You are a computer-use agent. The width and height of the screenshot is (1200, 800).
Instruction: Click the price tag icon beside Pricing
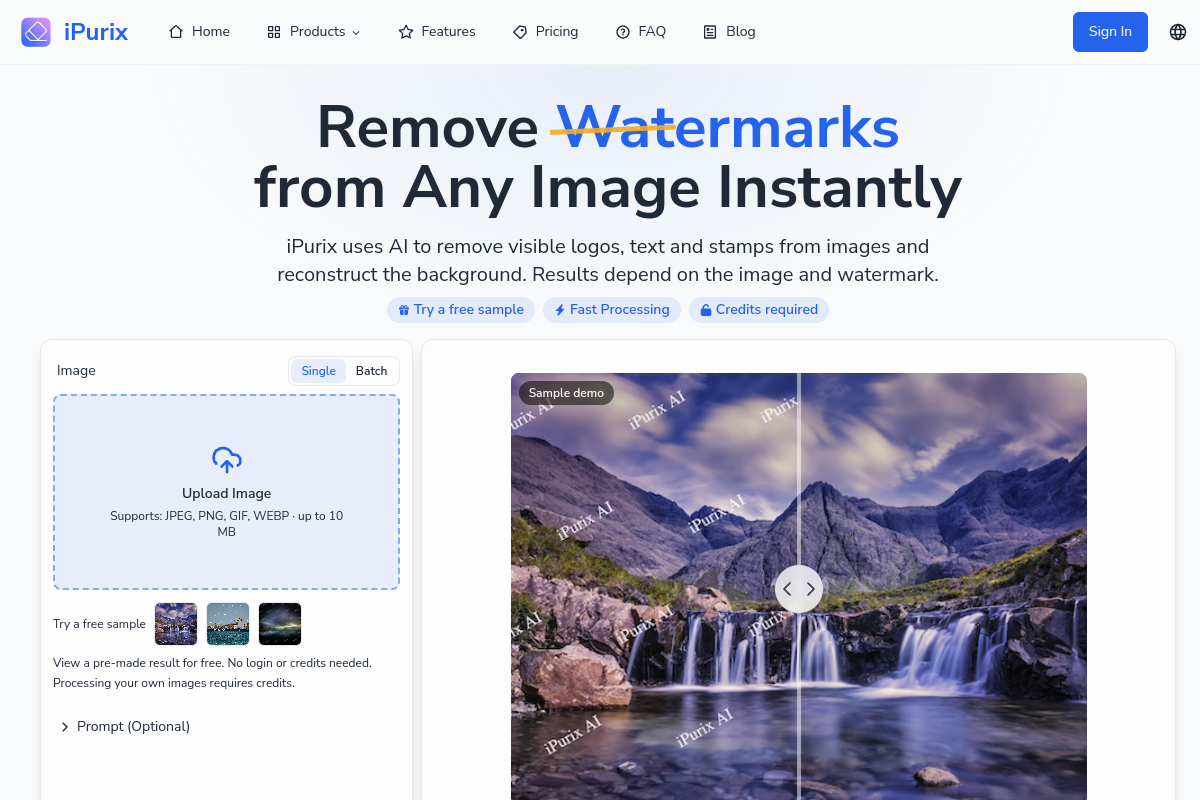point(520,32)
